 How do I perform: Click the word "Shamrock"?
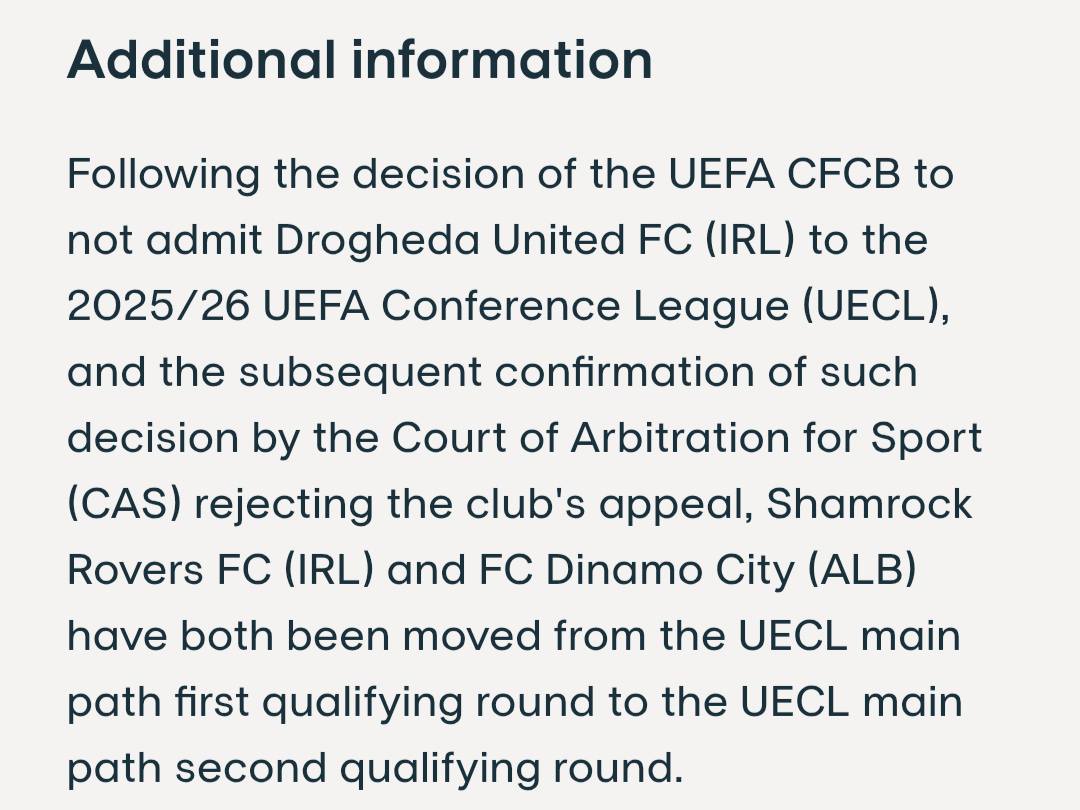click(869, 504)
